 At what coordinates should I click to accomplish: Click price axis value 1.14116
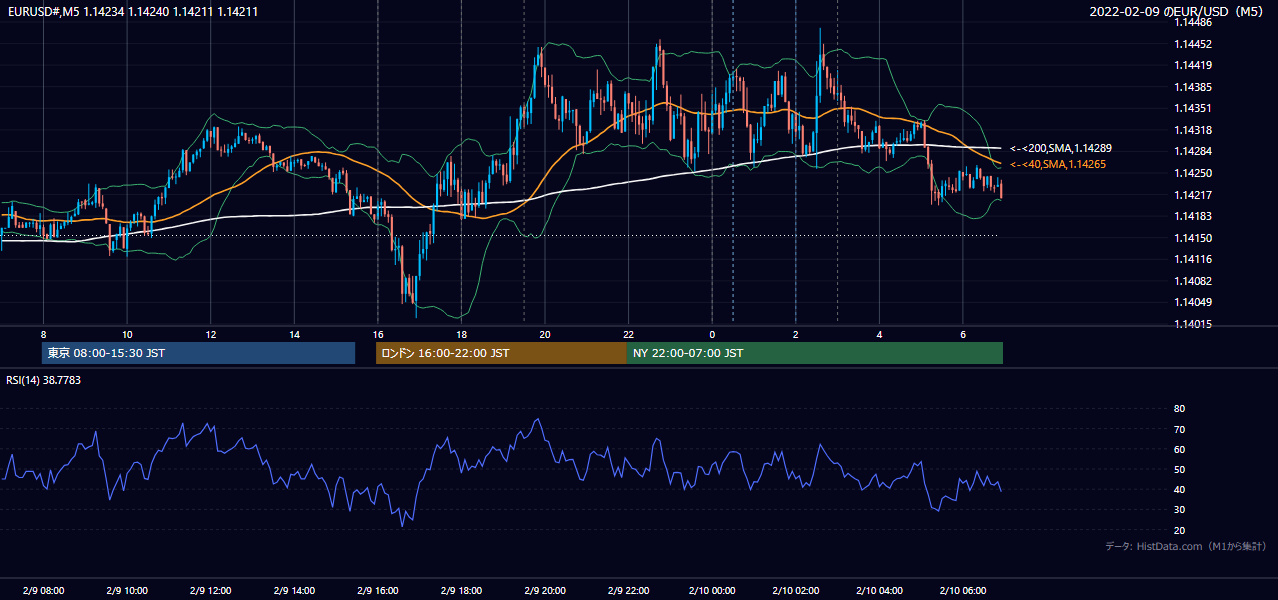[1193, 259]
